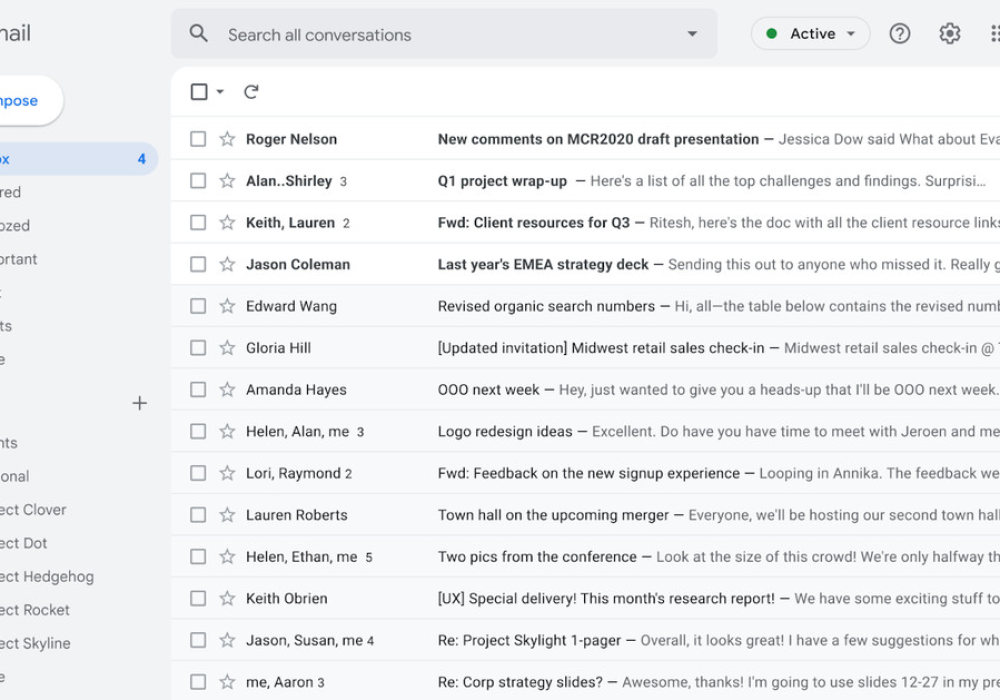Star the Roger Nelson email
The width and height of the screenshot is (1000, 700).
click(227, 139)
